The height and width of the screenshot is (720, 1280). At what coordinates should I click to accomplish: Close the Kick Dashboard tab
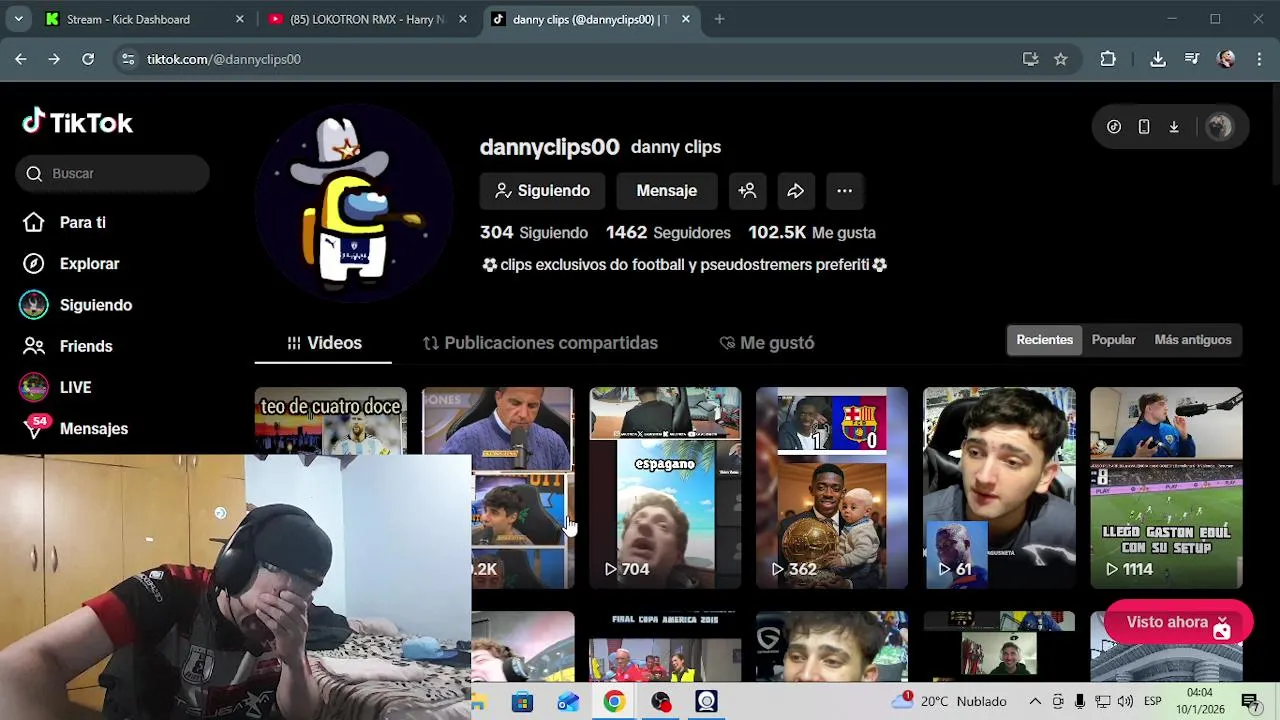click(240, 19)
